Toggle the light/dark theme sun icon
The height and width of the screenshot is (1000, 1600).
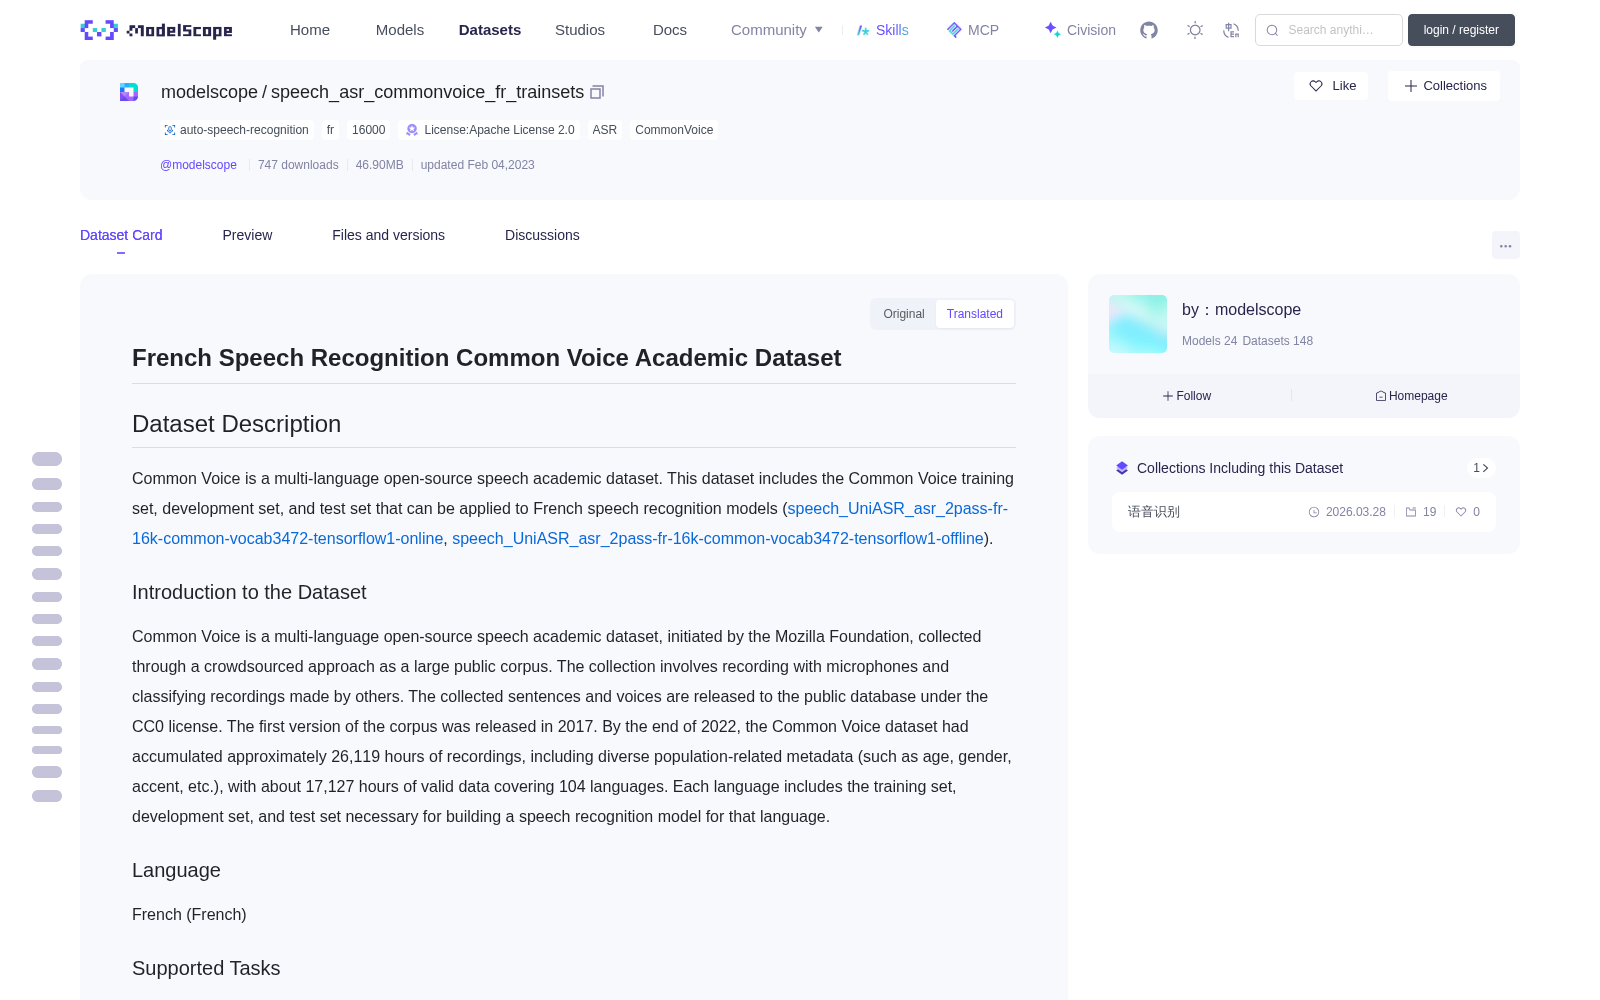[1195, 30]
